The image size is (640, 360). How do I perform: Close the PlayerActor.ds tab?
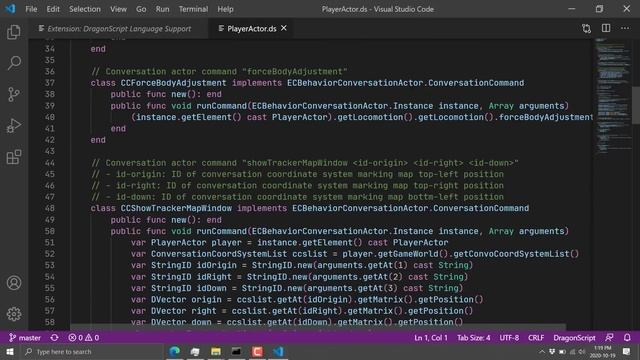(284, 28)
